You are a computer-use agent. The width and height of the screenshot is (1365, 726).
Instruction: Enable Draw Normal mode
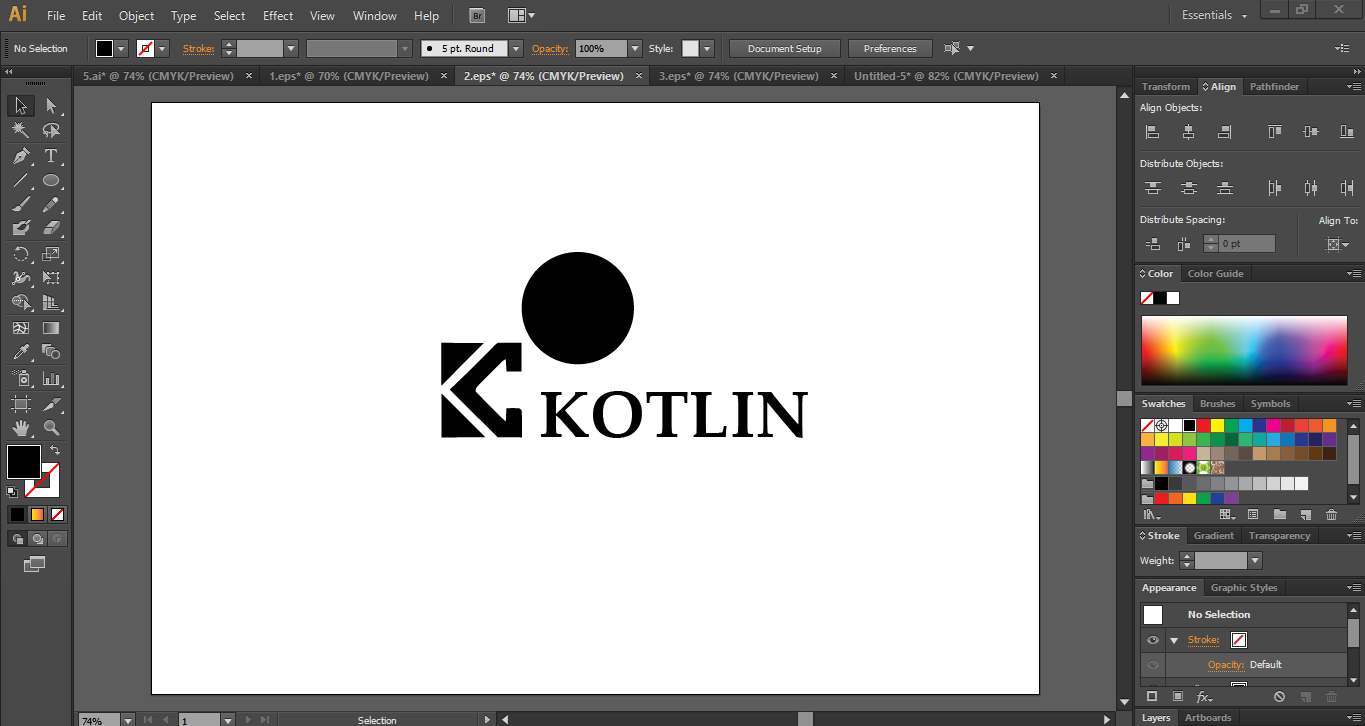click(17, 539)
